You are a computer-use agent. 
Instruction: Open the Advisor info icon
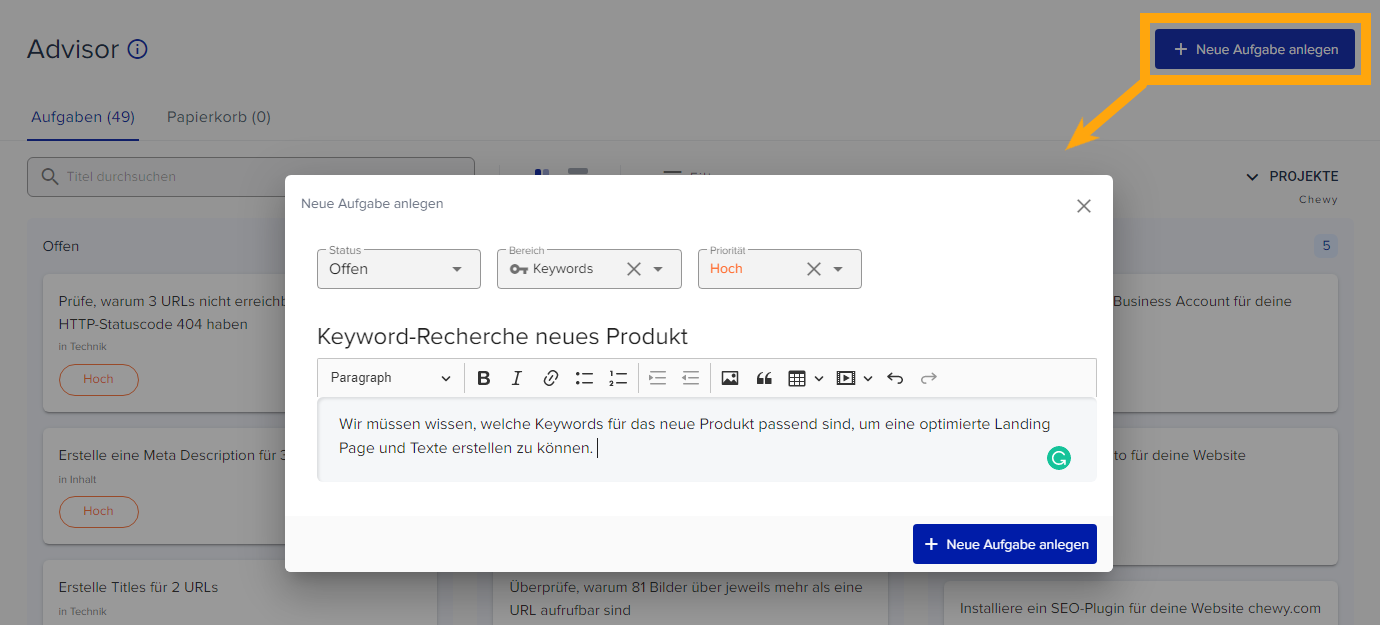[x=138, y=49]
